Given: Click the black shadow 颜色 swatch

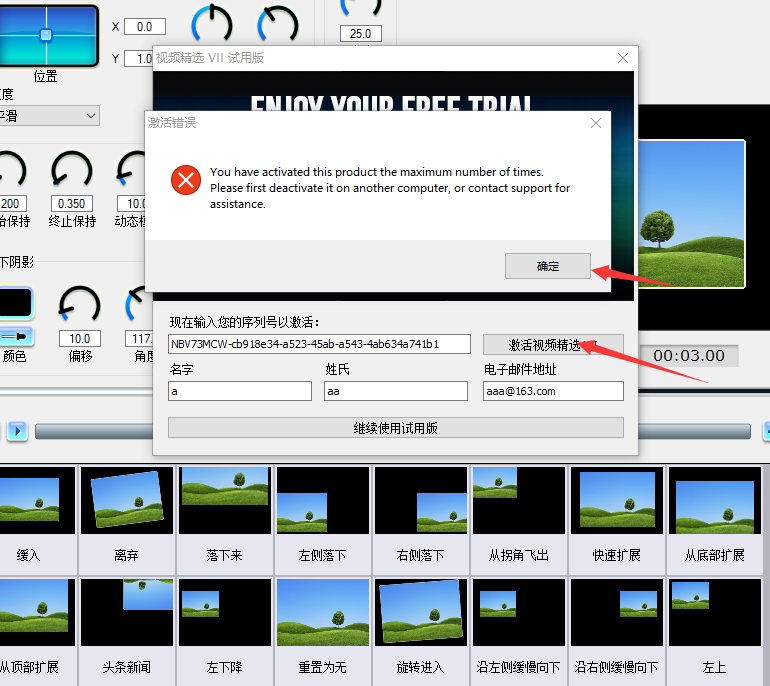Looking at the screenshot, I should (x=15, y=303).
